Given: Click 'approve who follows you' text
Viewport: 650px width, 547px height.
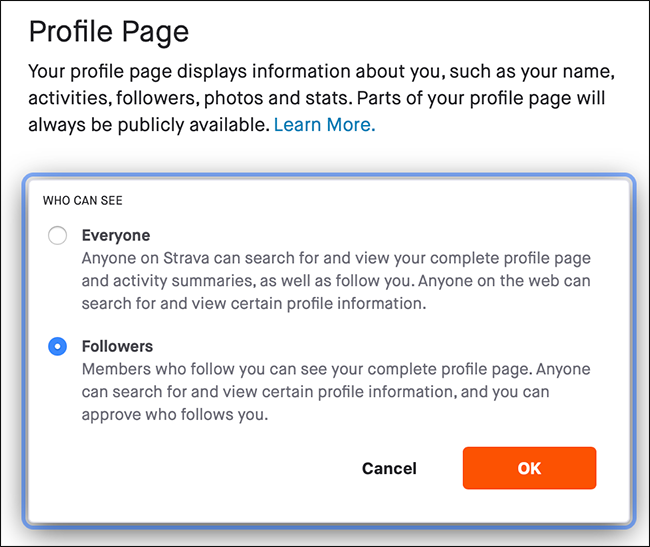Looking at the screenshot, I should [174, 415].
